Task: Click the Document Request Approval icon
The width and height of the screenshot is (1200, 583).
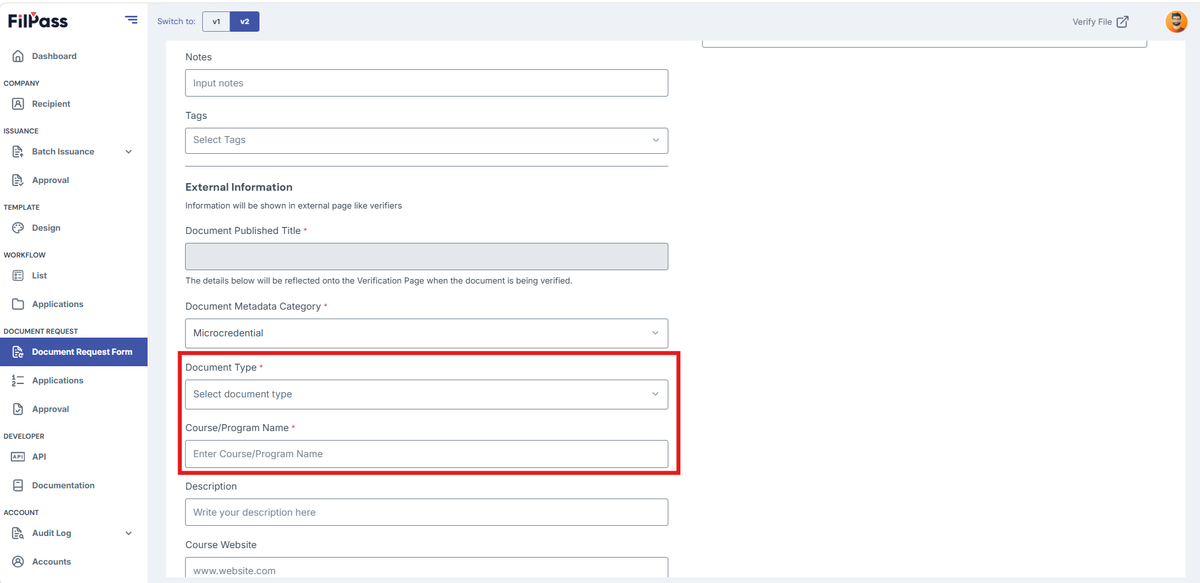Action: click(x=17, y=409)
